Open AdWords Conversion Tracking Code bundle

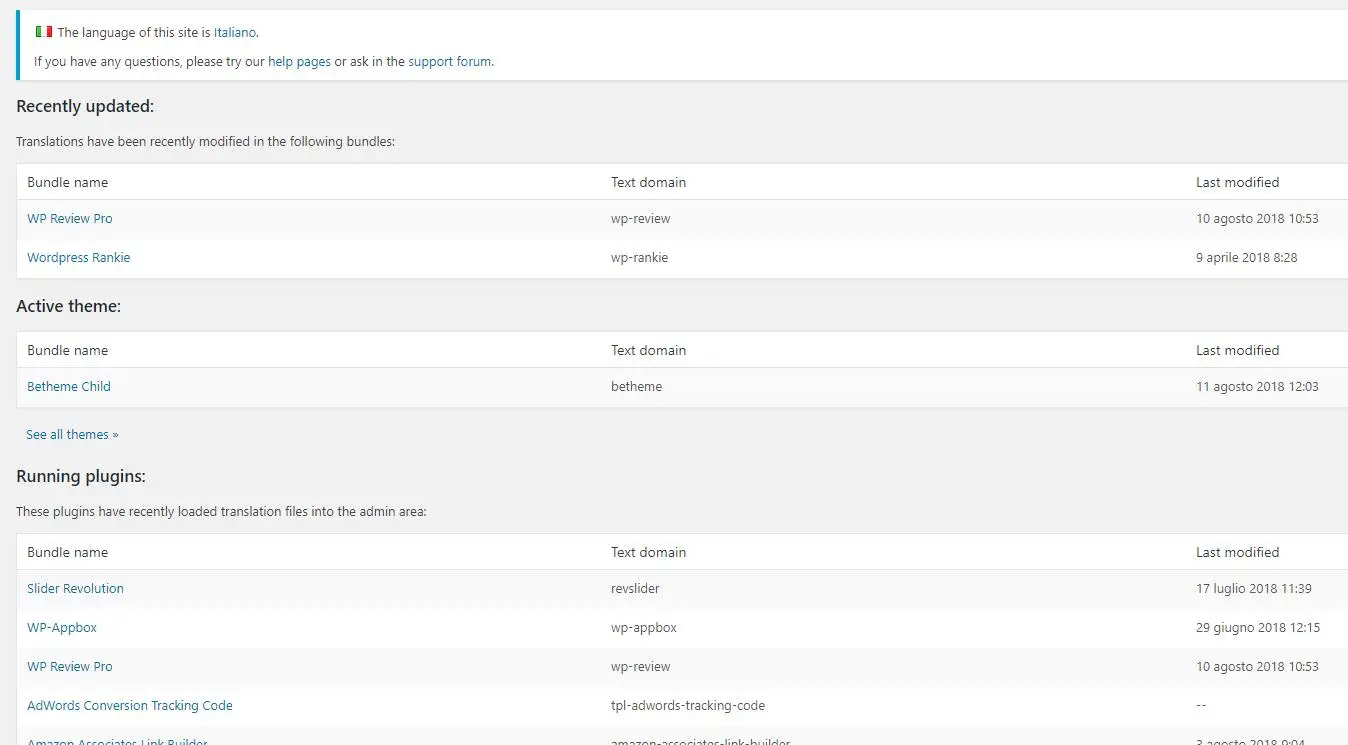[130, 706]
